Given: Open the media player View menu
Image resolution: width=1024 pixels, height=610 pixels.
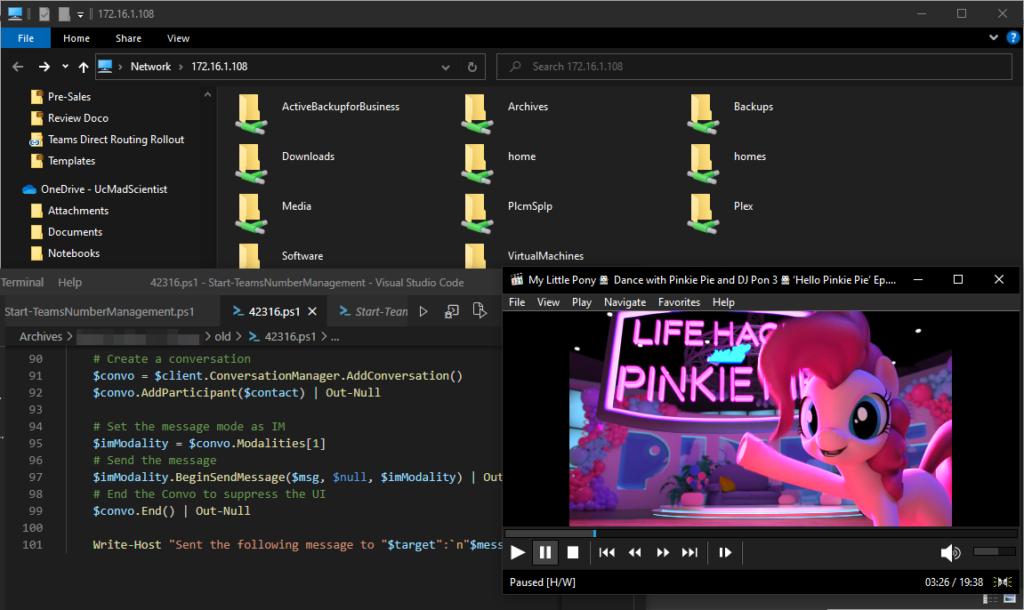Looking at the screenshot, I should [x=549, y=302].
